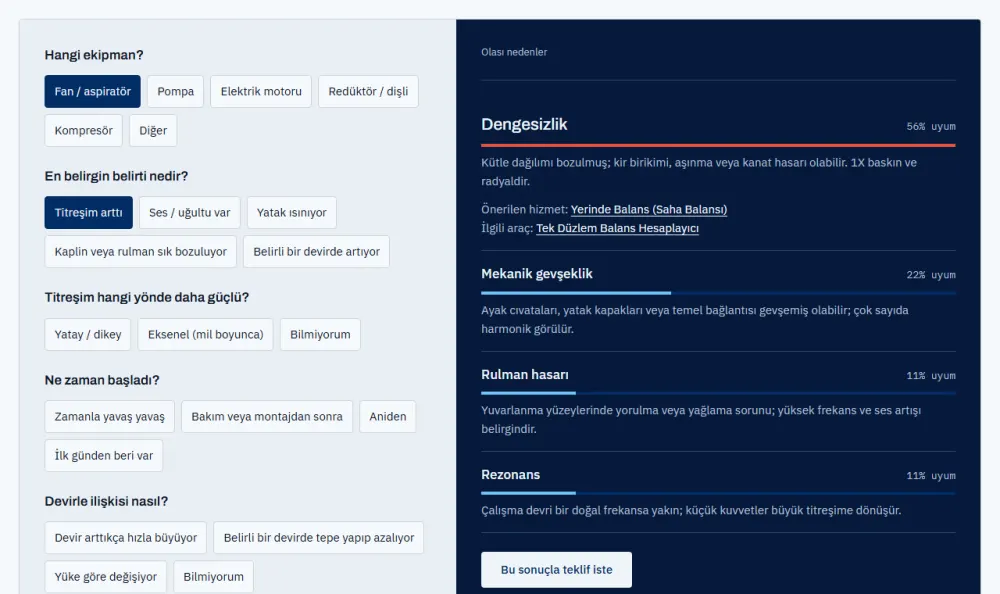The image size is (1000, 594).
Task: Select Diğer equipment option
Action: tap(153, 130)
